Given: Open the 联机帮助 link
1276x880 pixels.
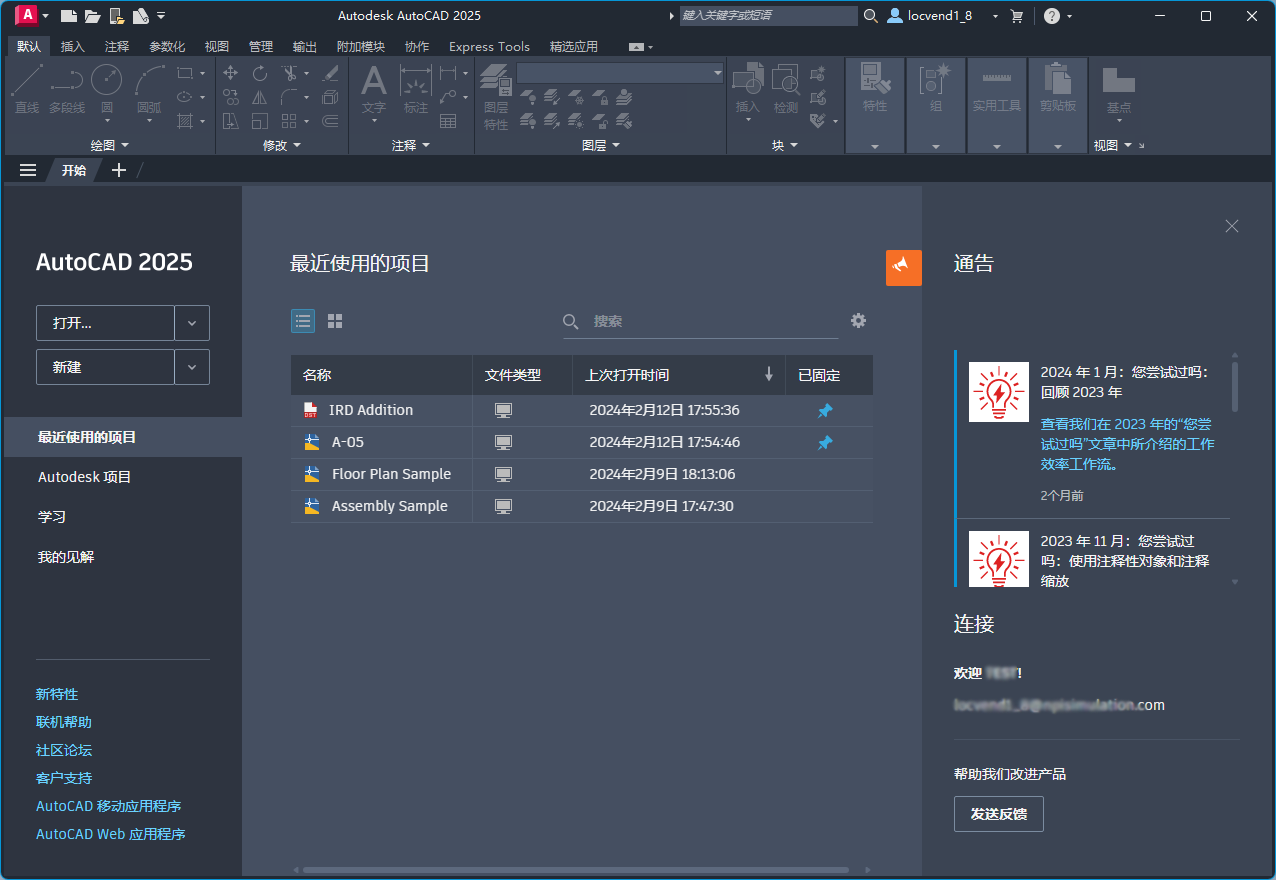Looking at the screenshot, I should coord(64,722).
